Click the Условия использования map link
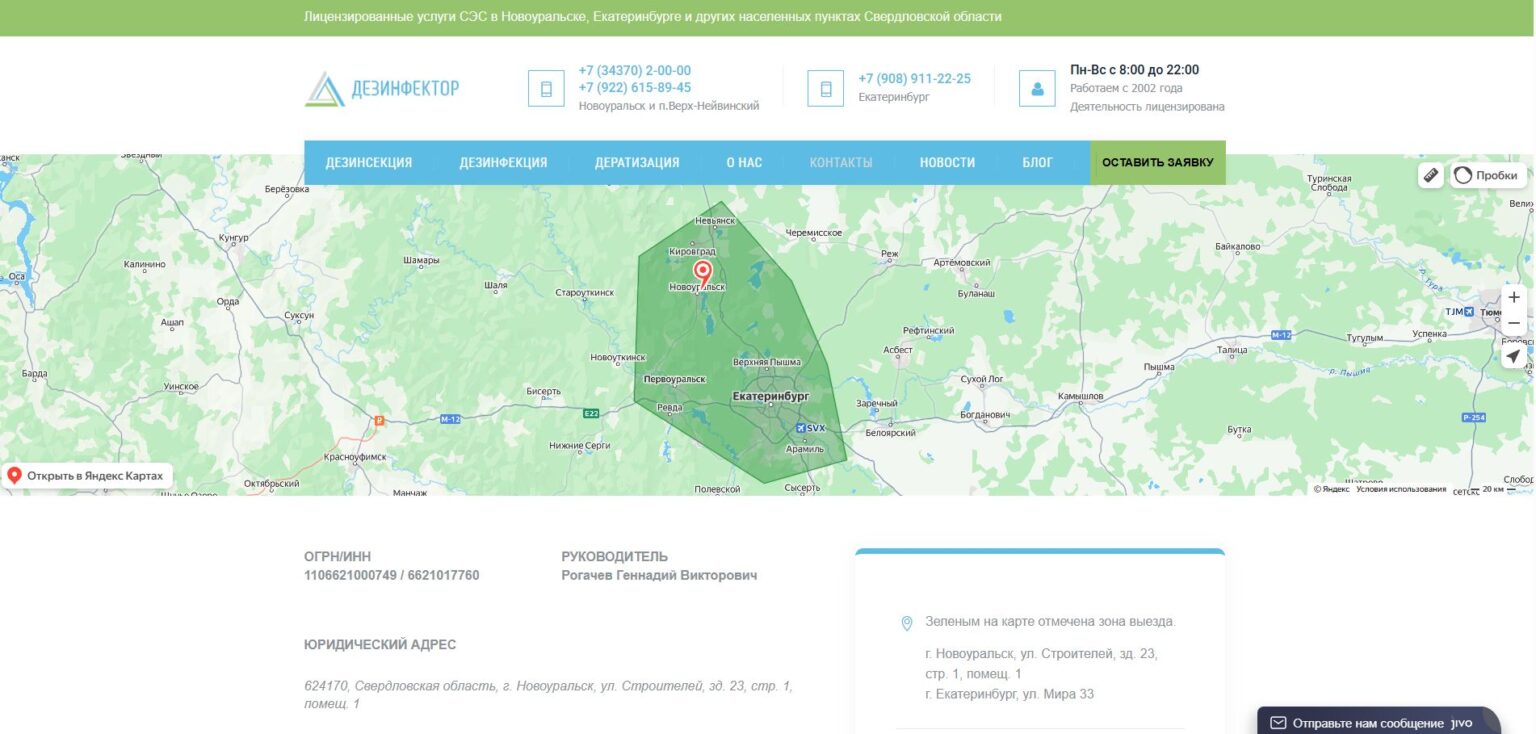Viewport: 1536px width, 734px height. tap(1401, 489)
